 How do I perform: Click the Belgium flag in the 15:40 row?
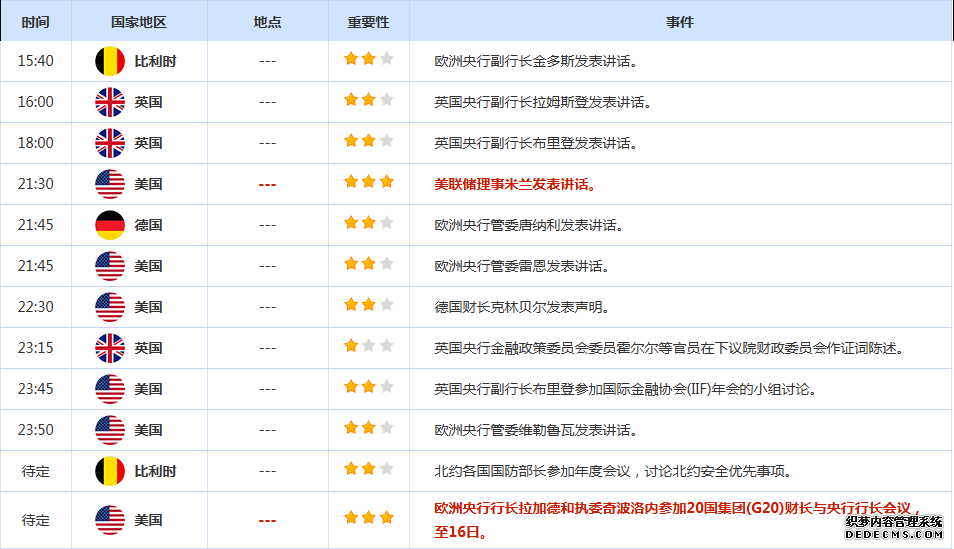pos(109,61)
